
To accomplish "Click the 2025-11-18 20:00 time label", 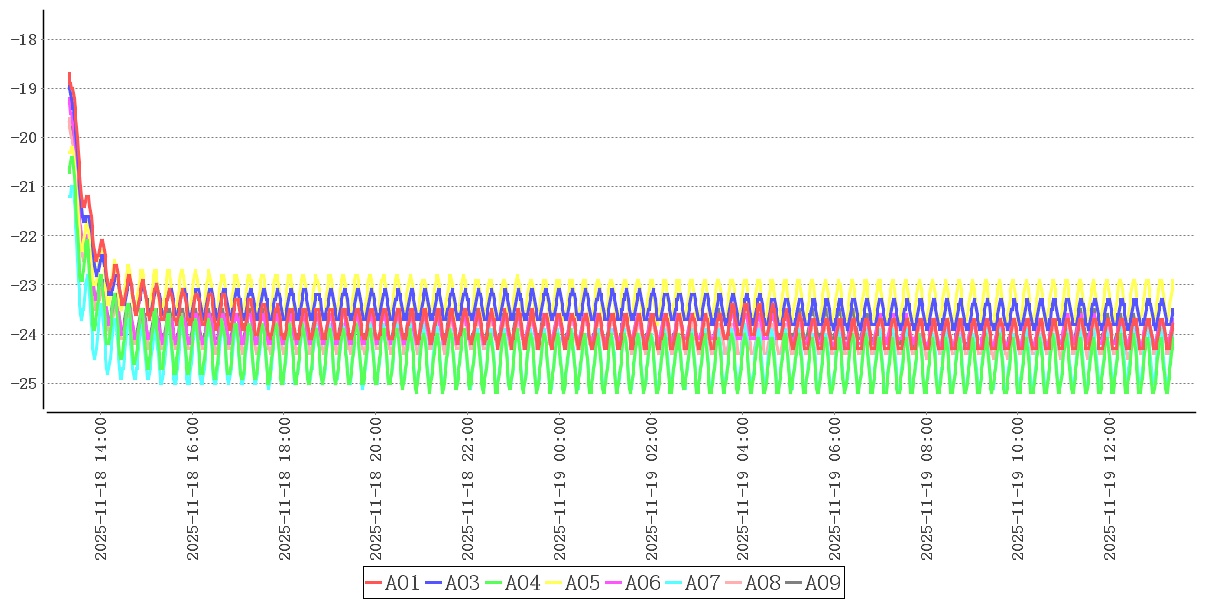I will pos(376,490).
